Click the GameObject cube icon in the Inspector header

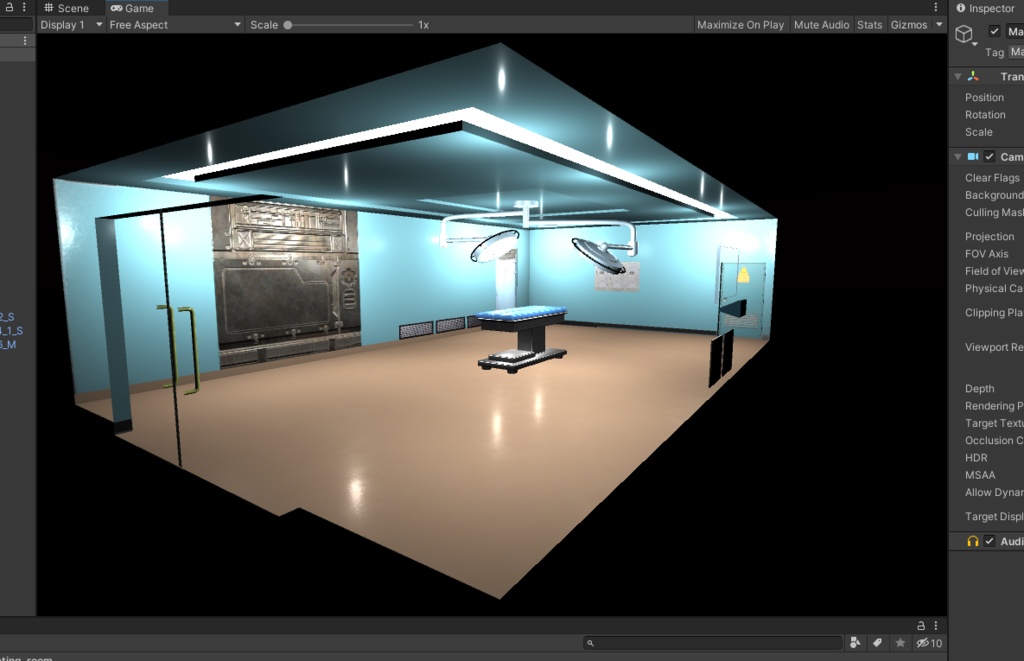[963, 32]
